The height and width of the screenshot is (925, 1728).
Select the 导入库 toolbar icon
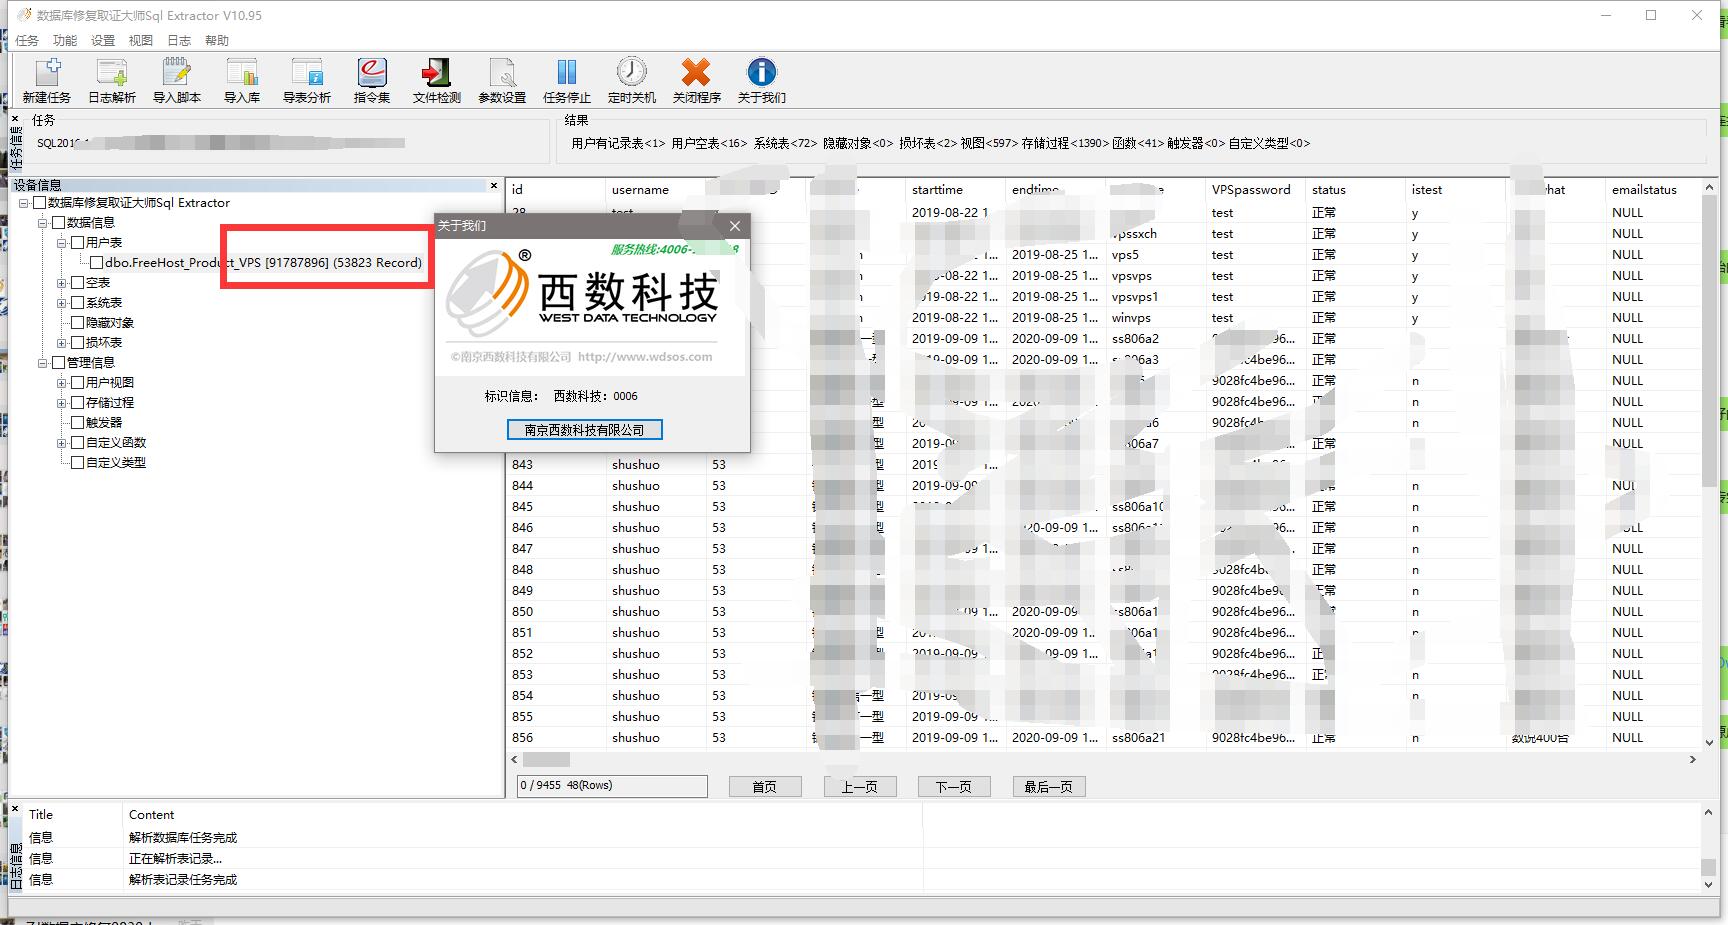point(242,80)
